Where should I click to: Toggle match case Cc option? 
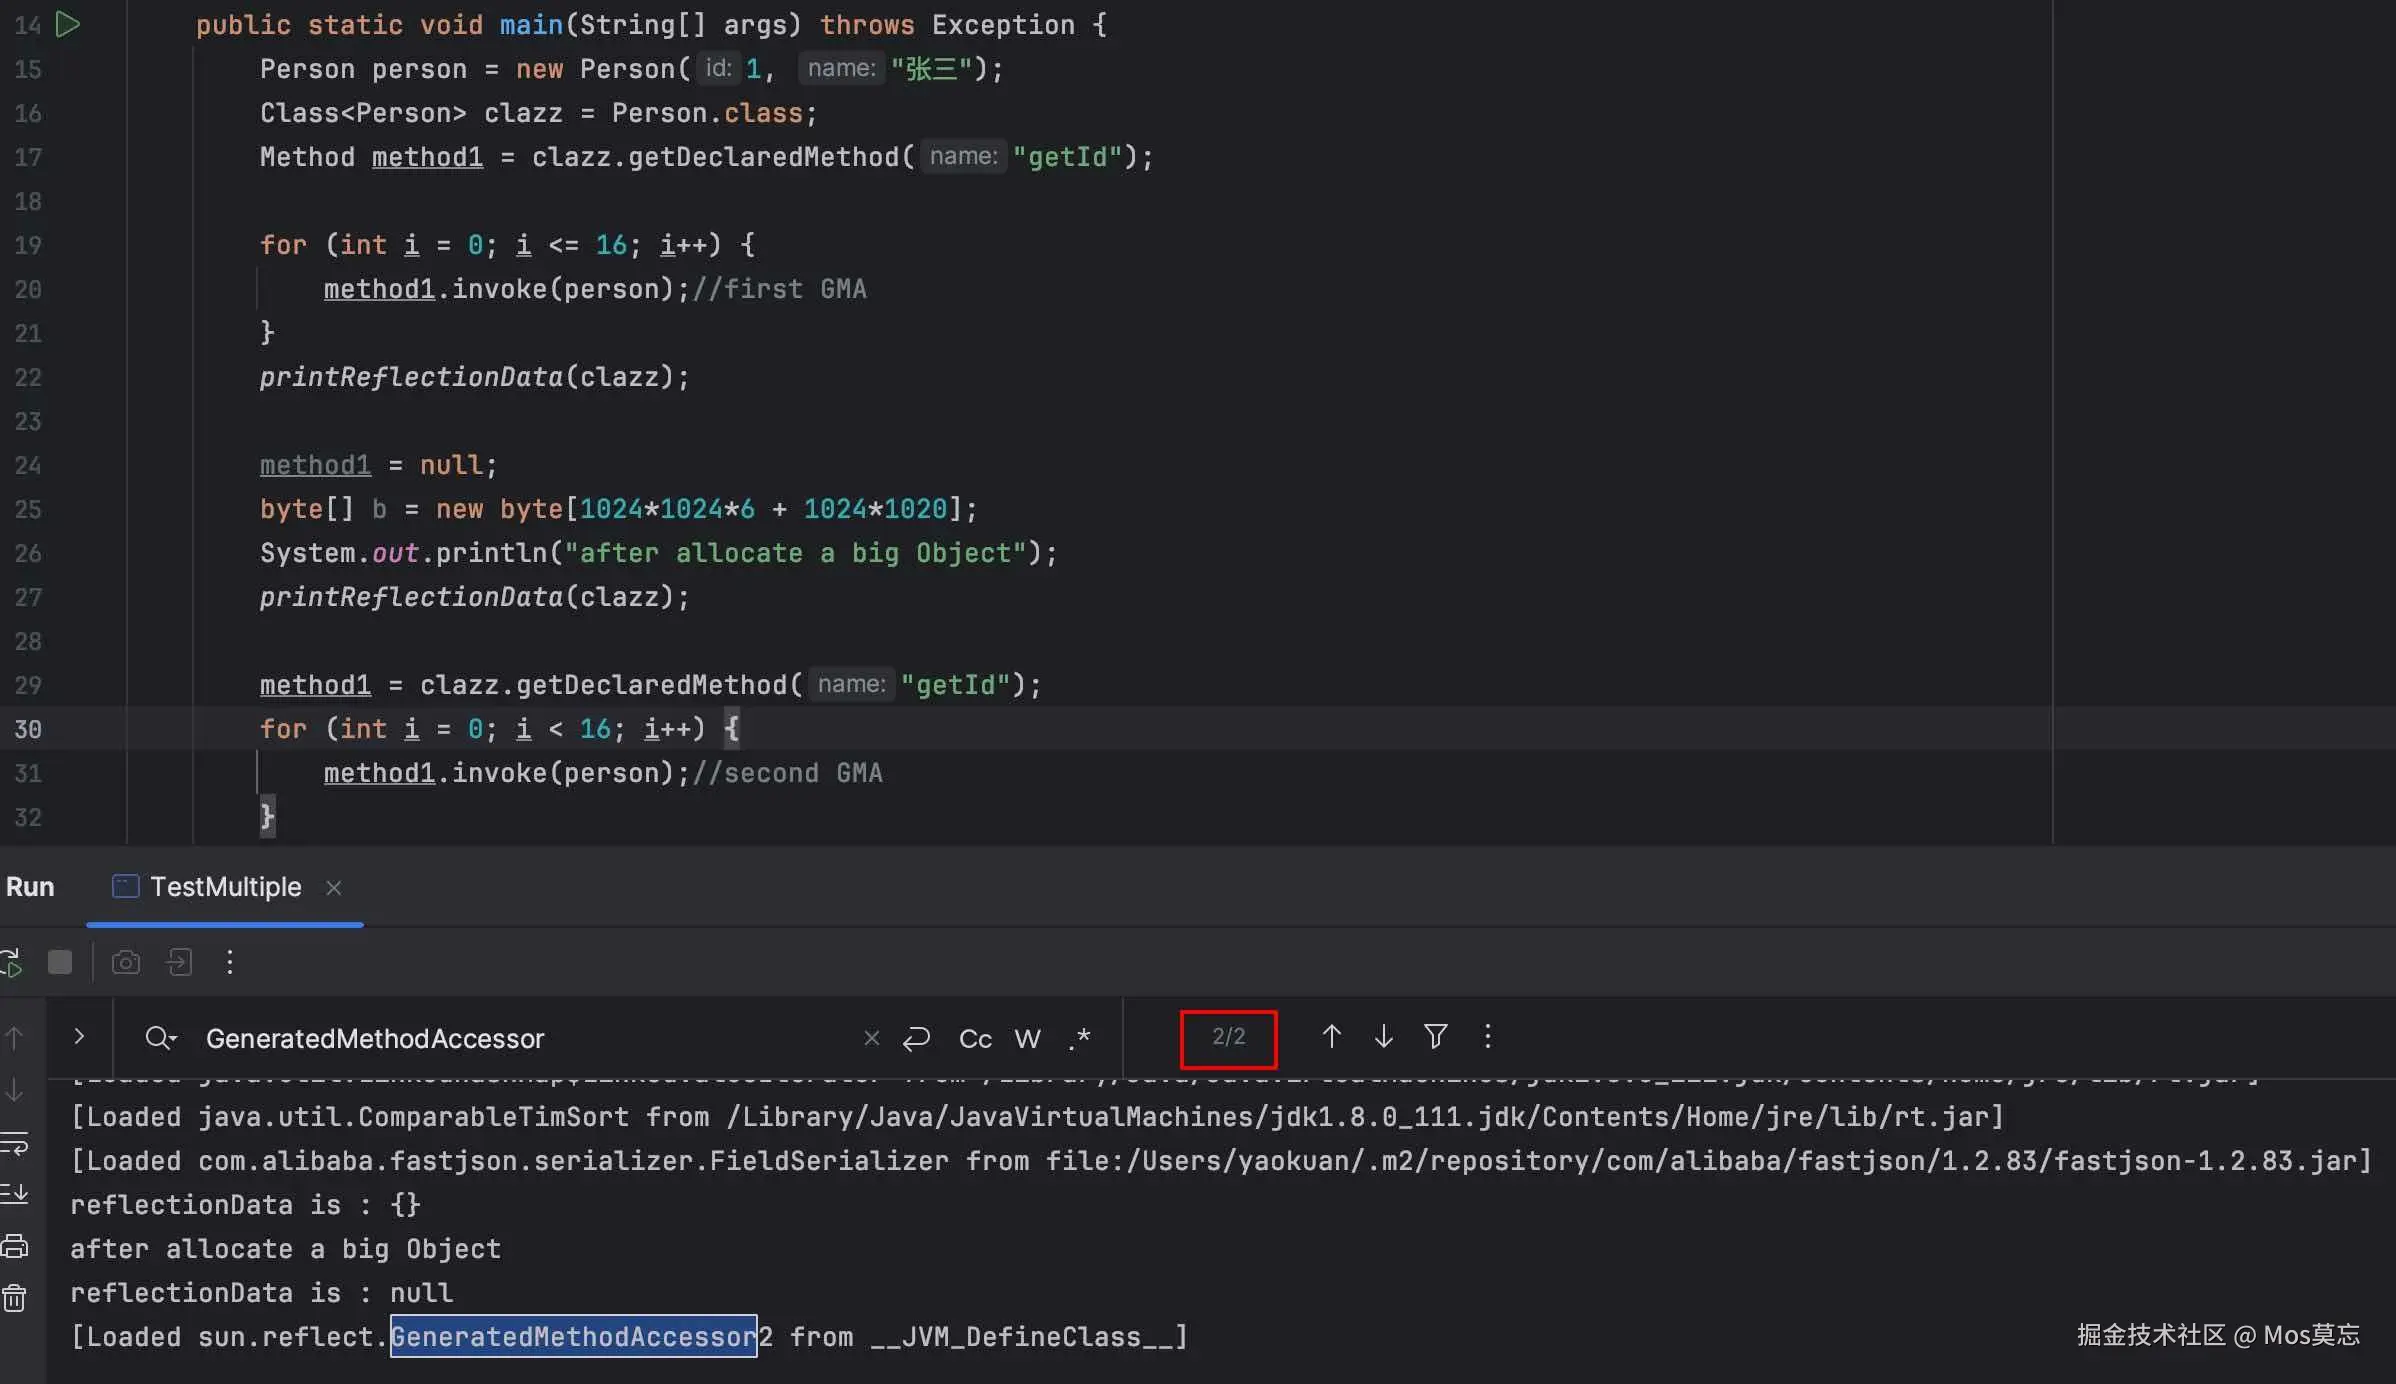tap(975, 1040)
